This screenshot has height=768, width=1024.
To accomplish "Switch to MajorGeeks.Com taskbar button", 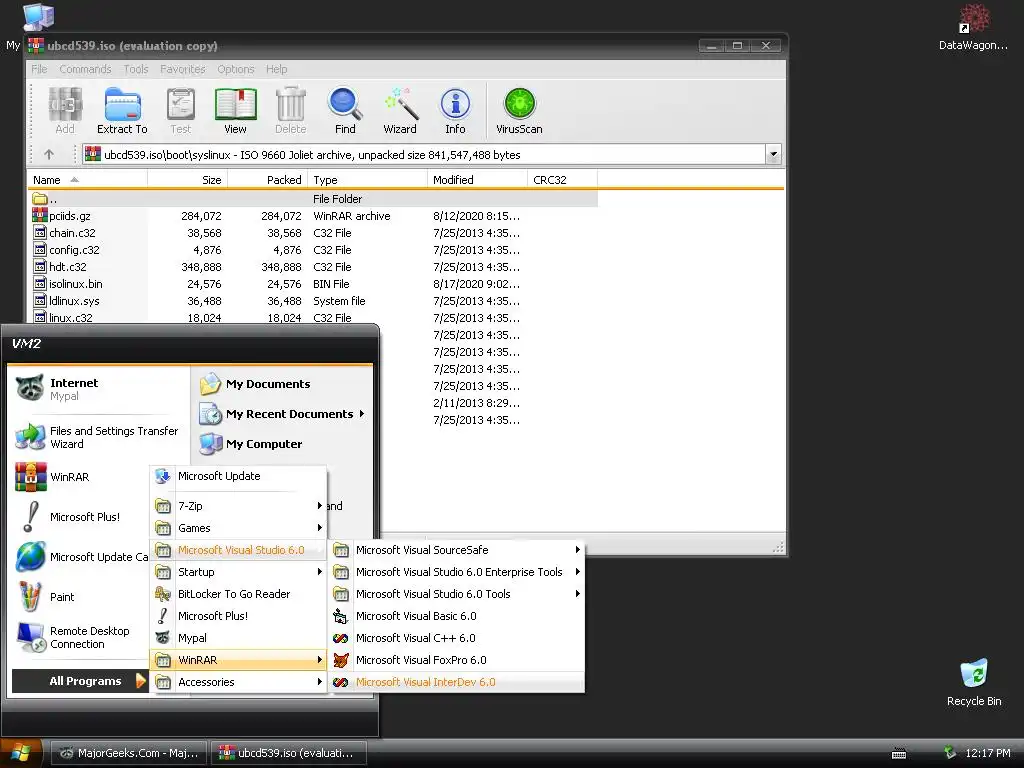I will coord(129,753).
